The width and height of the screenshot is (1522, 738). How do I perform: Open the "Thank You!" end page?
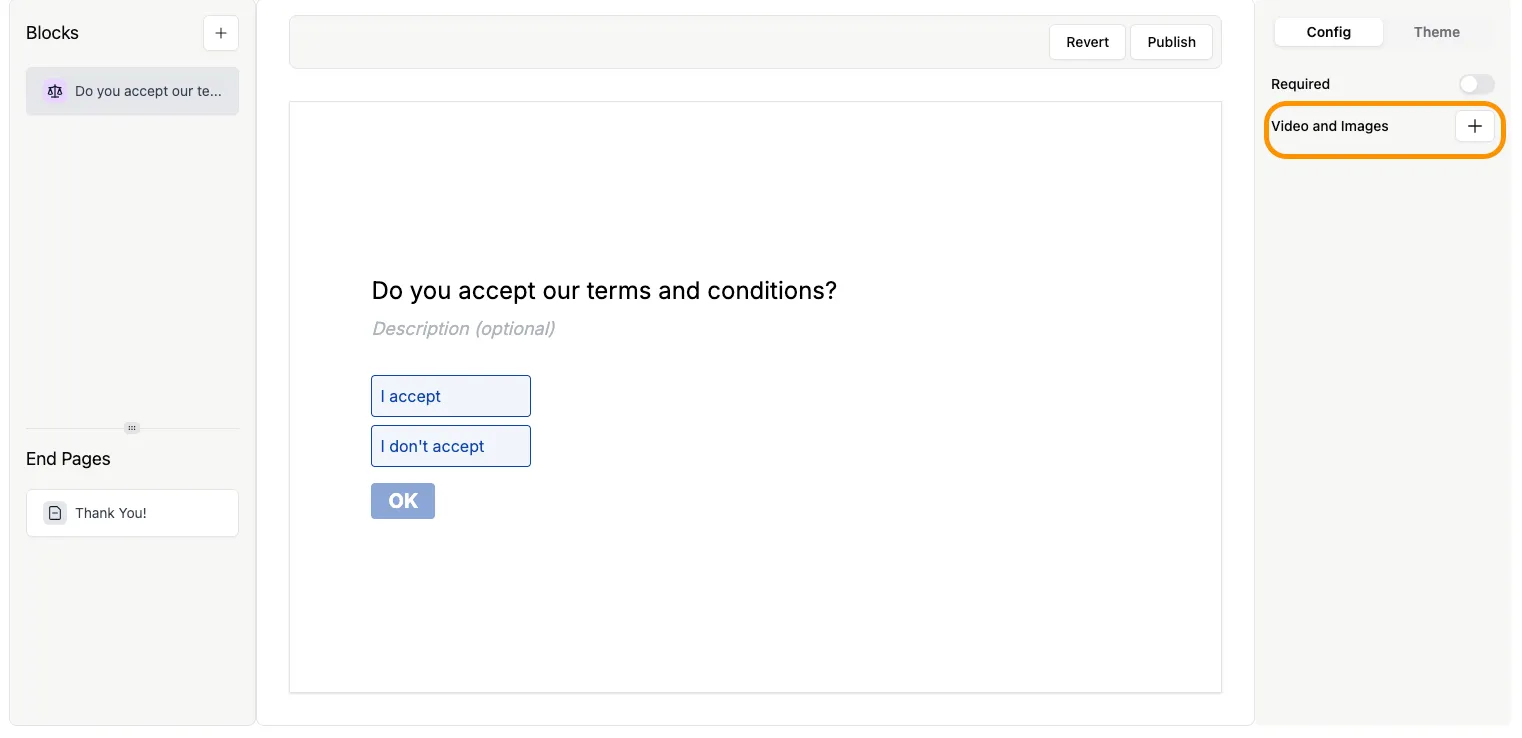tap(111, 513)
